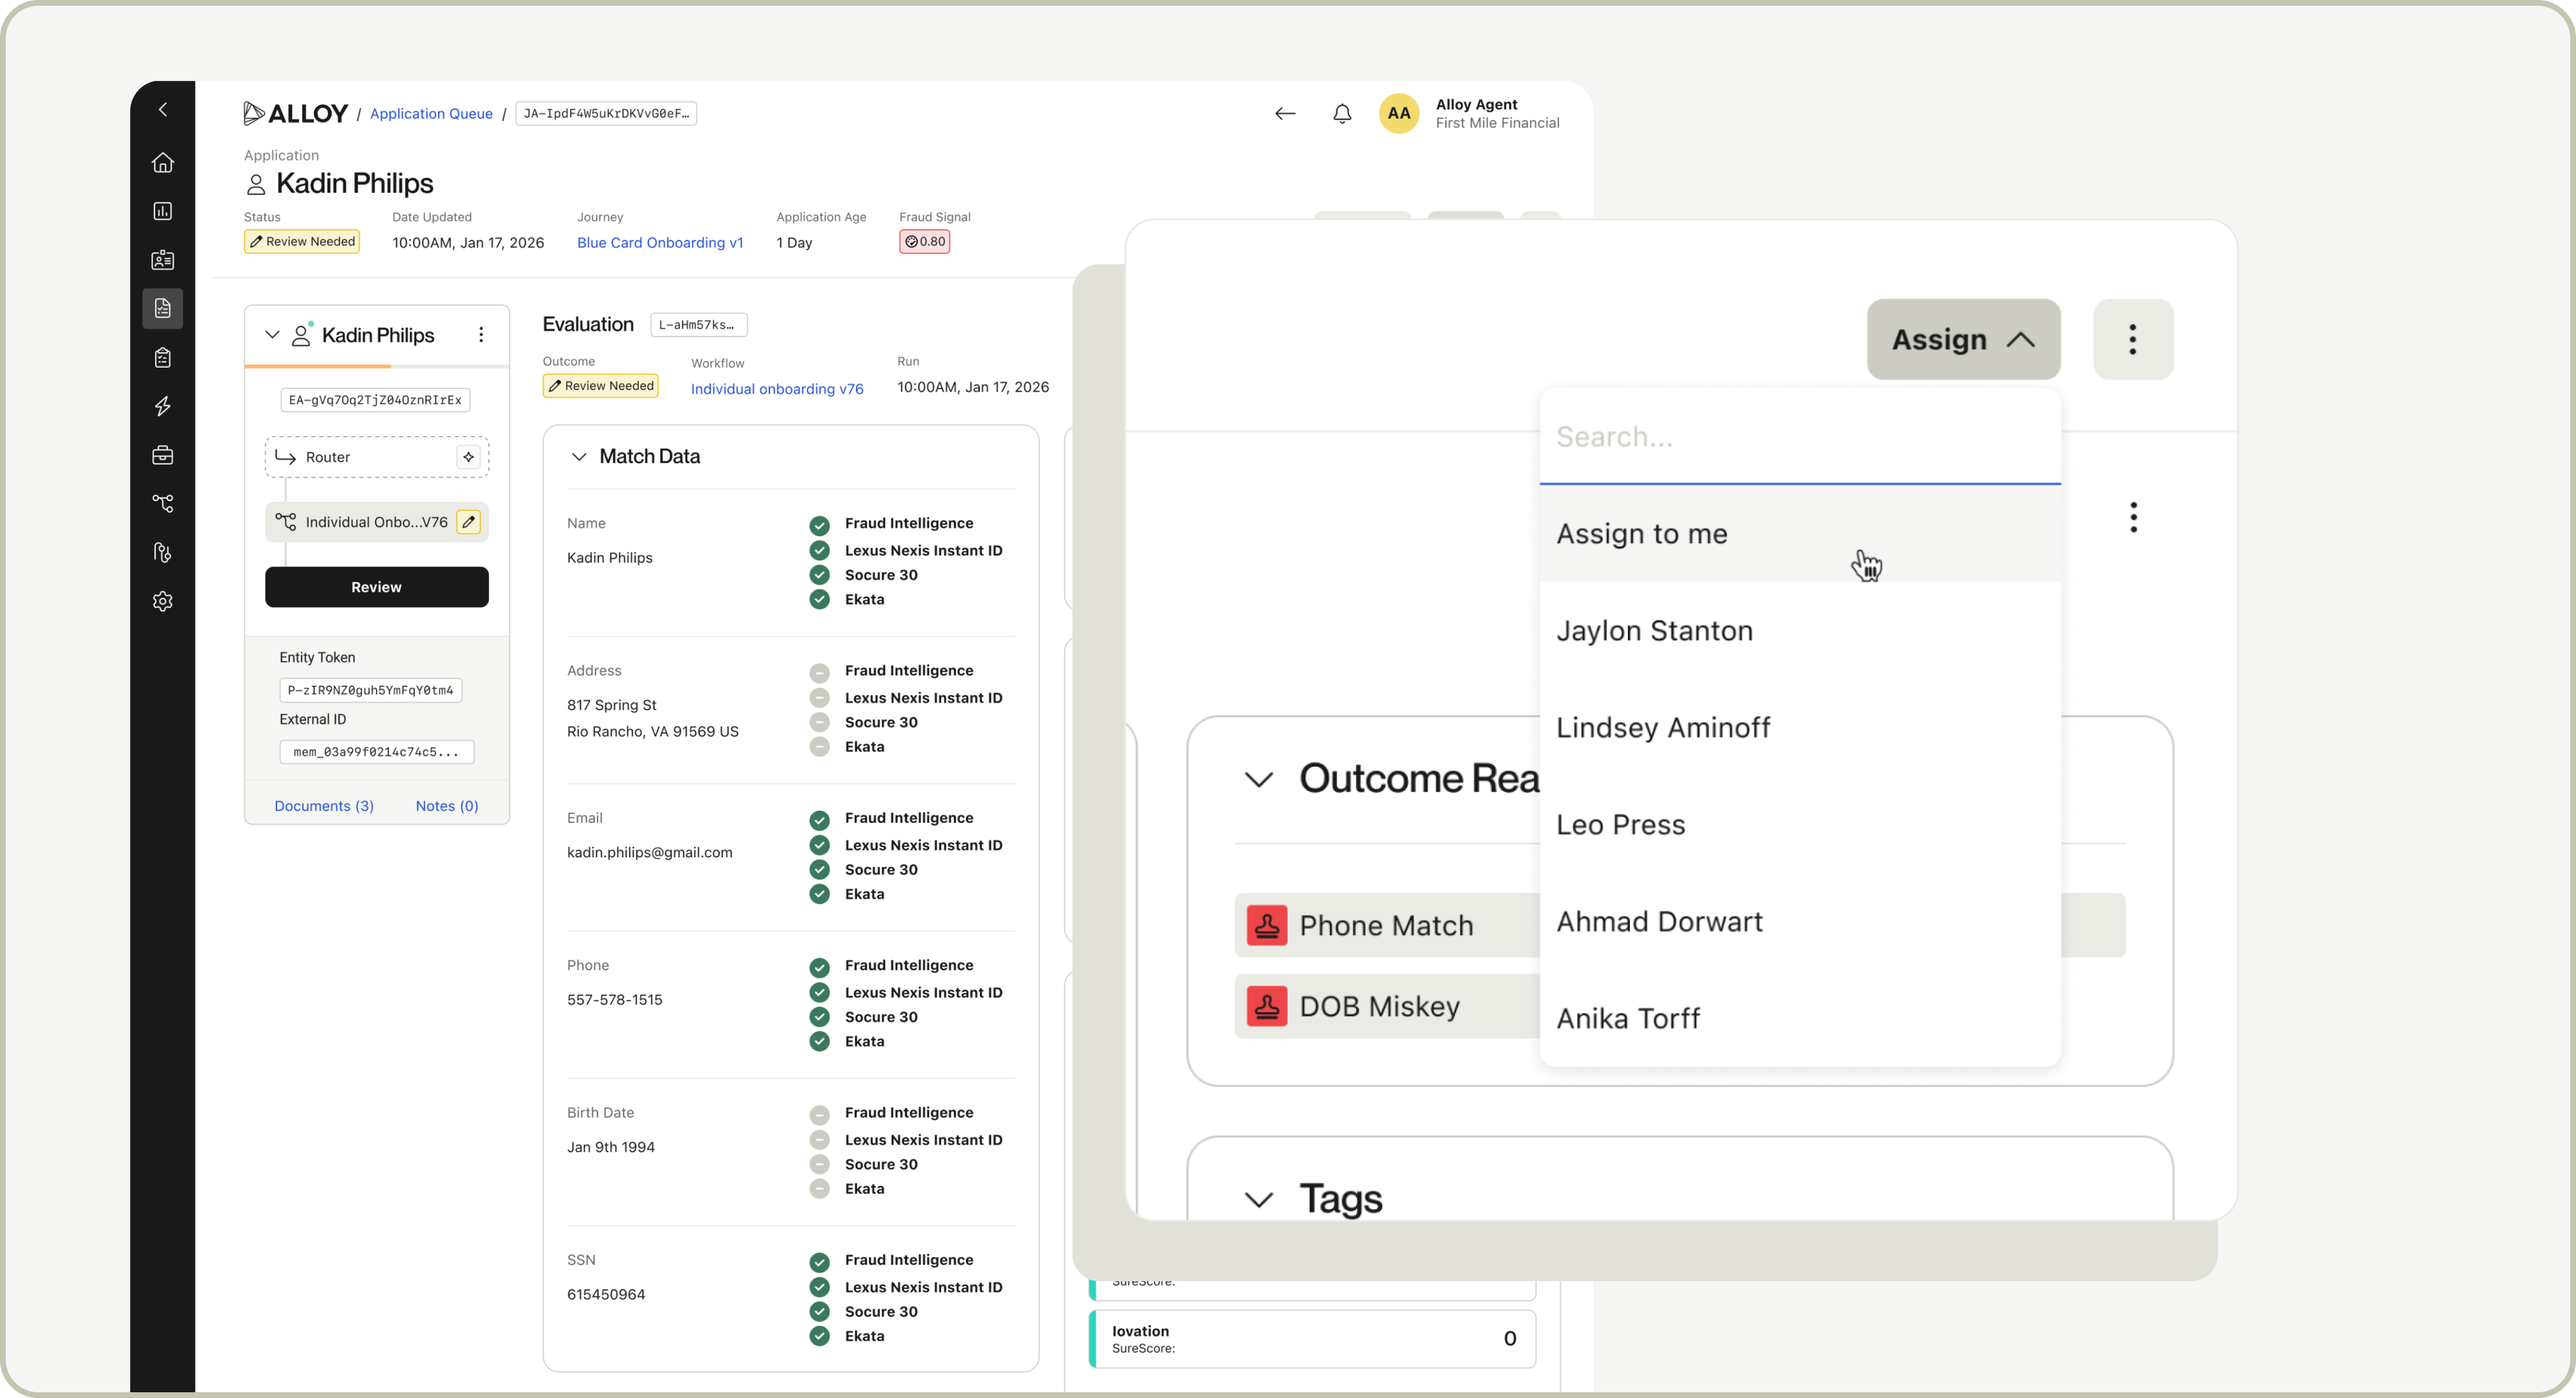
Task: Click the lightning bolt sidebar icon
Action: [163, 406]
